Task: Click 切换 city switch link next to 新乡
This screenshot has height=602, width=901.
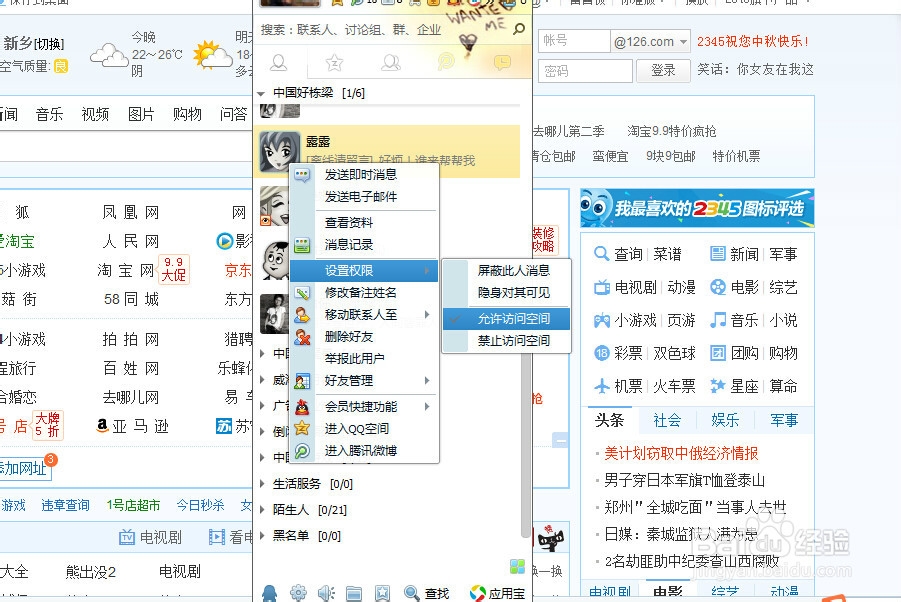Action: pyautogui.click(x=49, y=44)
